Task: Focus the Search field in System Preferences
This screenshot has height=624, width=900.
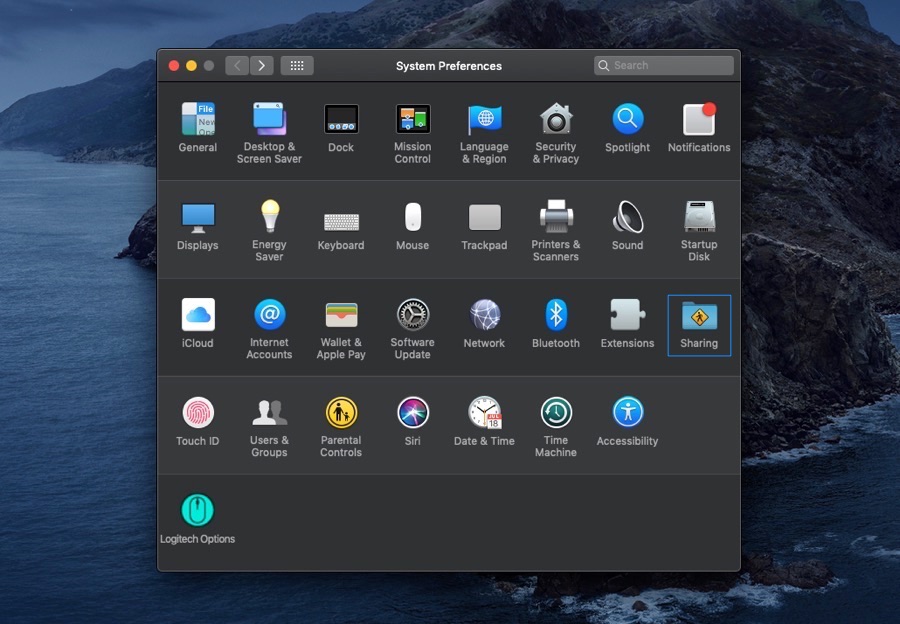Action: tap(664, 65)
